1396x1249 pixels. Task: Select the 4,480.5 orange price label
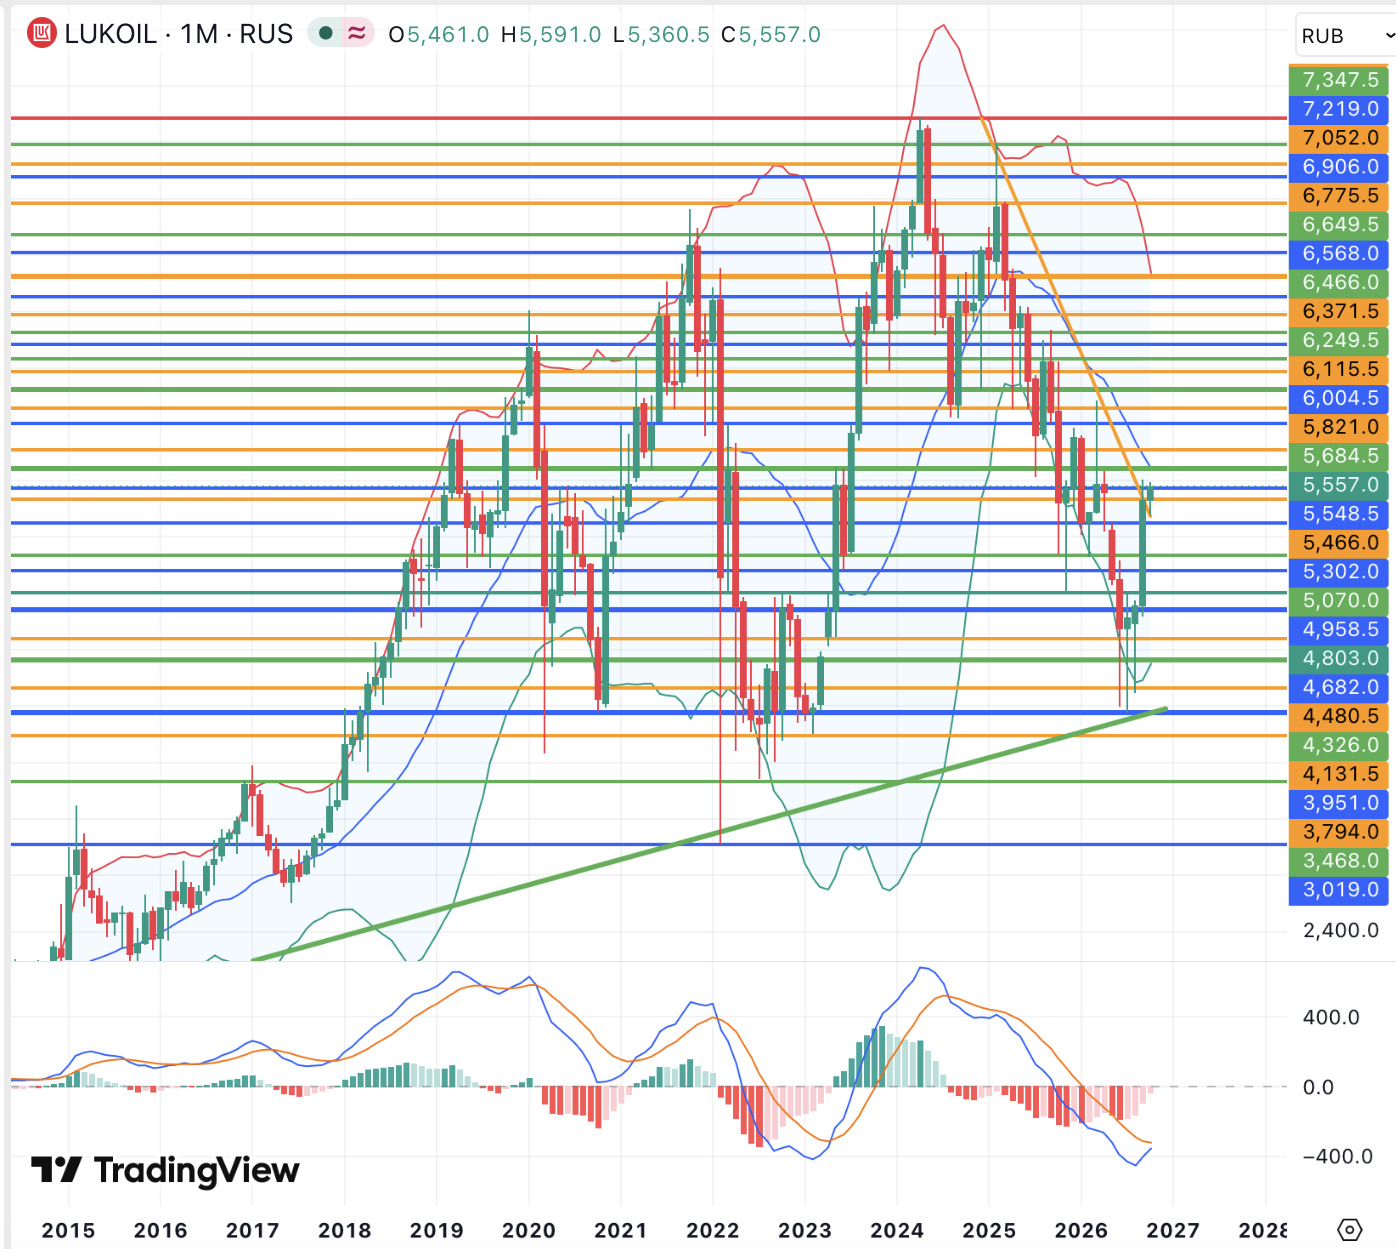[x=1340, y=717]
